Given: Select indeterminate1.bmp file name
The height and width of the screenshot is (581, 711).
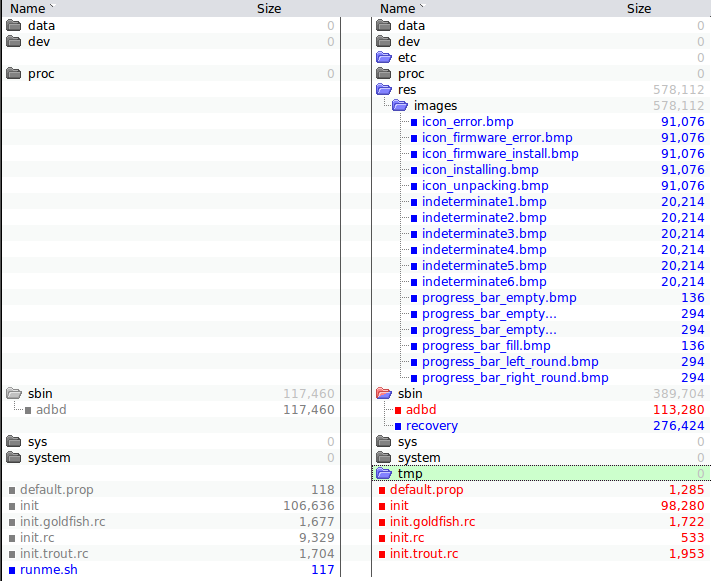Looking at the screenshot, I should tap(484, 201).
